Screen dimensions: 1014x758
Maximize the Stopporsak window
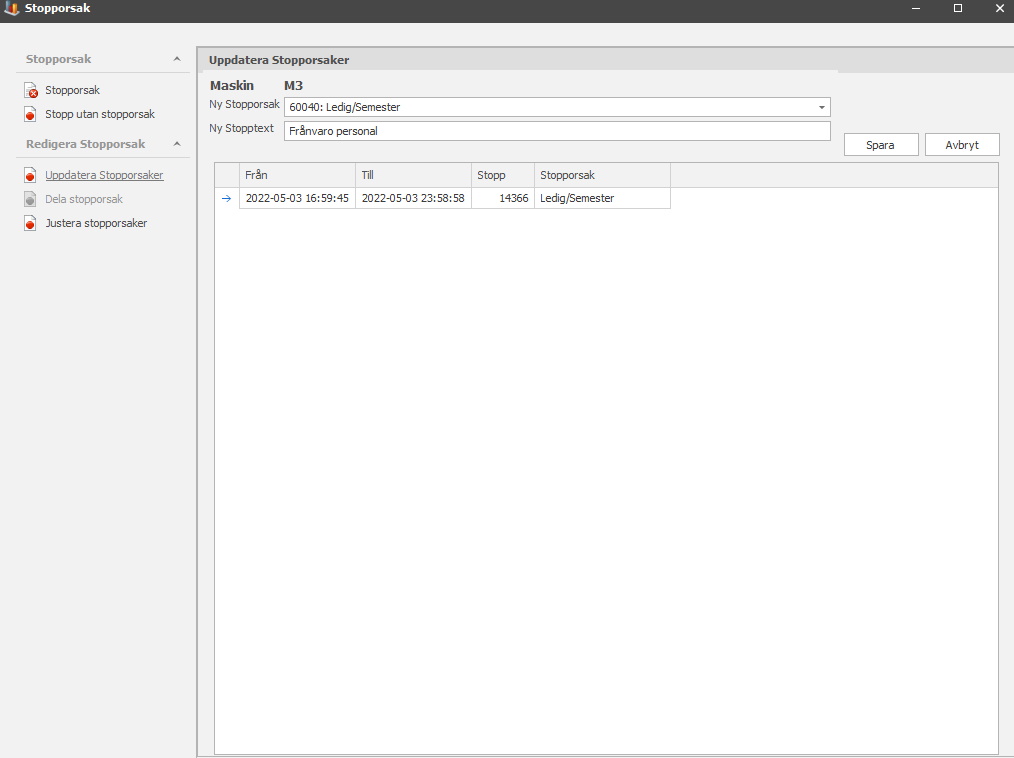point(958,8)
